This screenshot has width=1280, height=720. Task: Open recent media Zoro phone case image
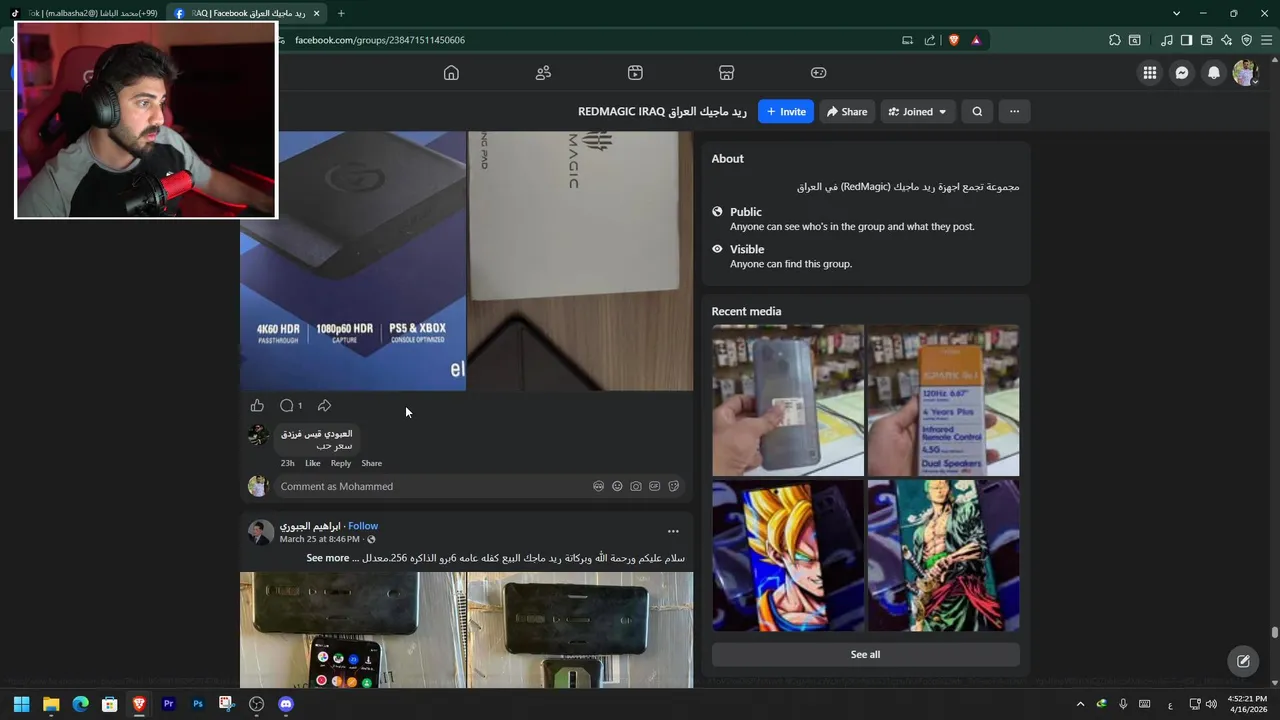[x=943, y=556]
